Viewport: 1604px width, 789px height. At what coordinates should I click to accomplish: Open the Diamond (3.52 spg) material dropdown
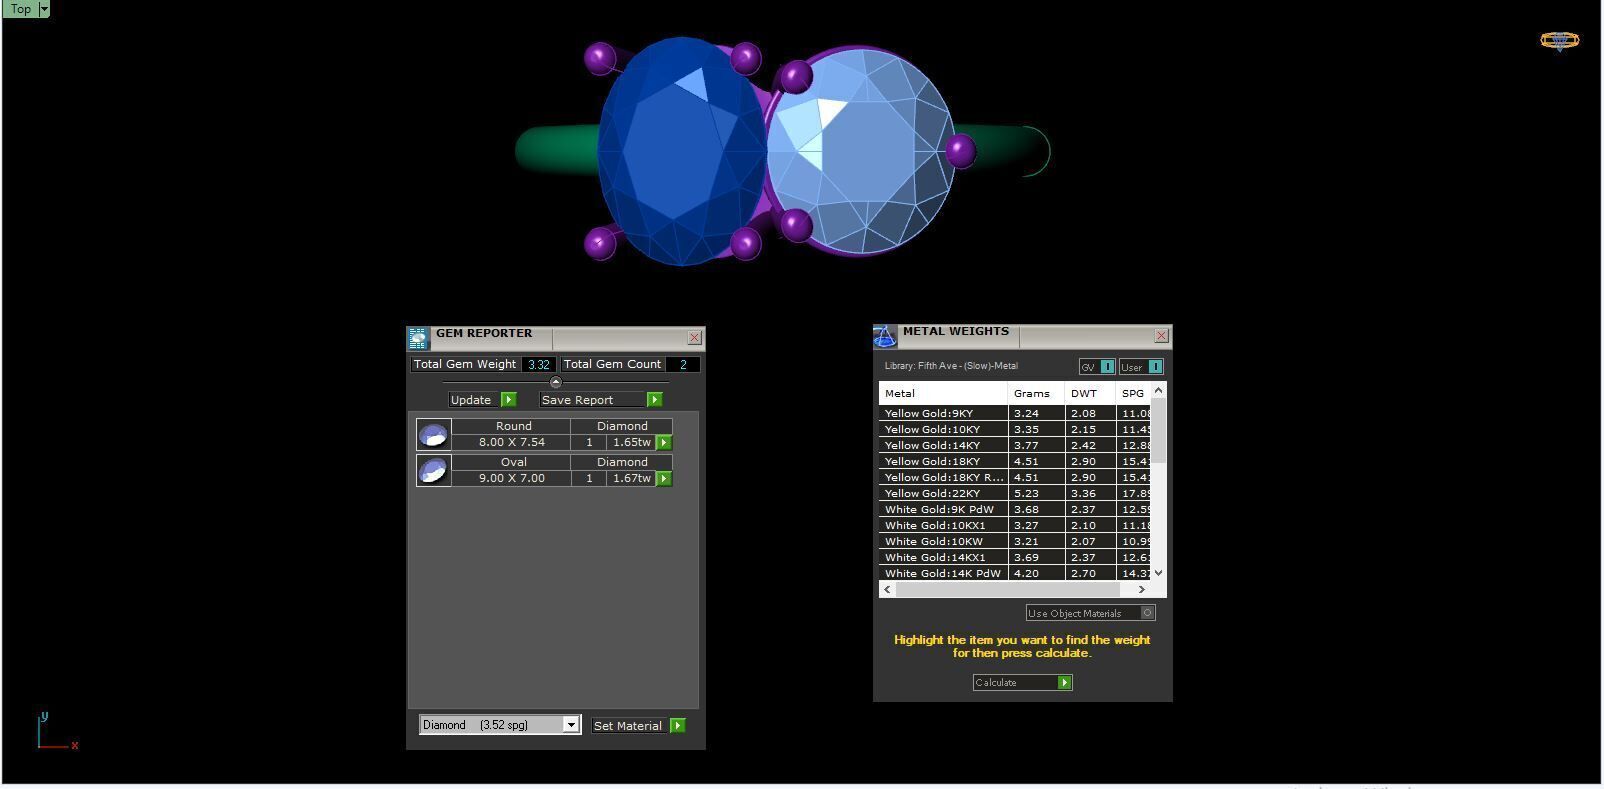499,725
